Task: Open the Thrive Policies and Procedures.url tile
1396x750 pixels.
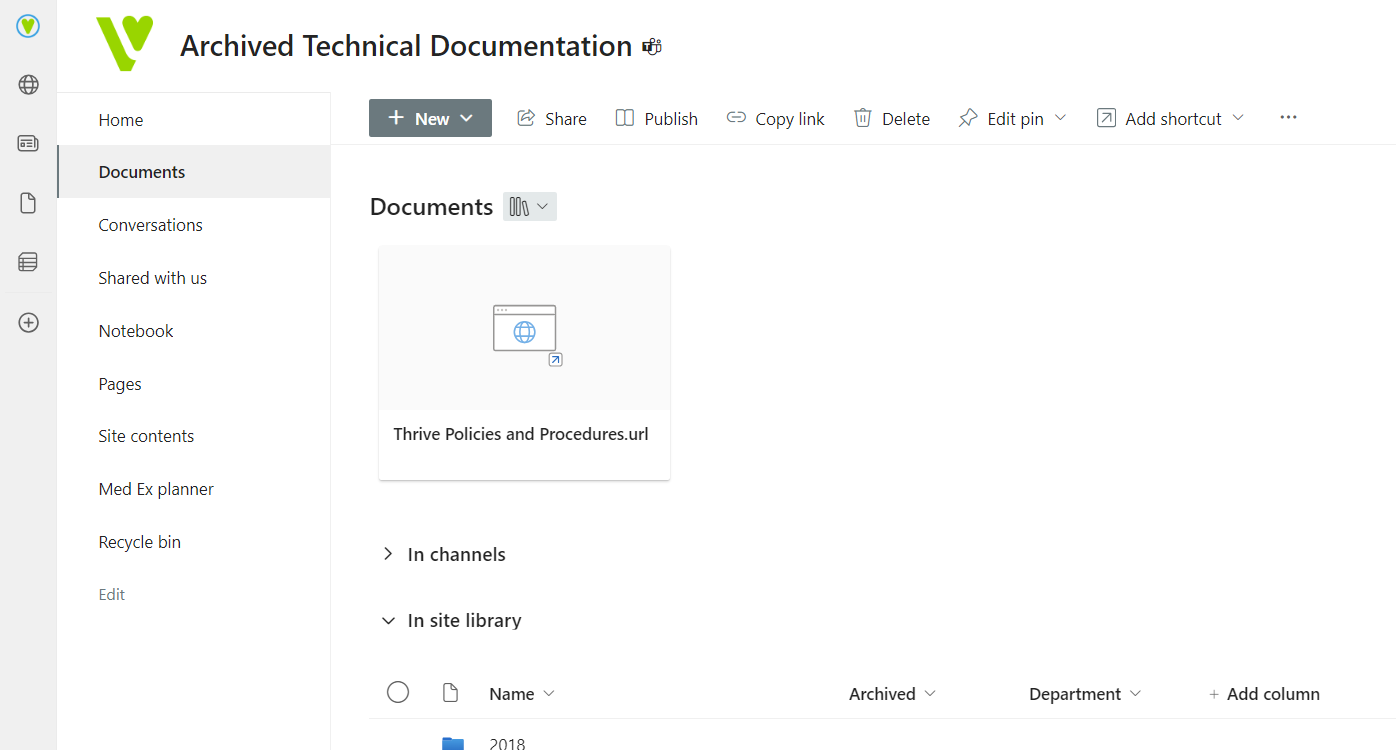Action: (524, 363)
